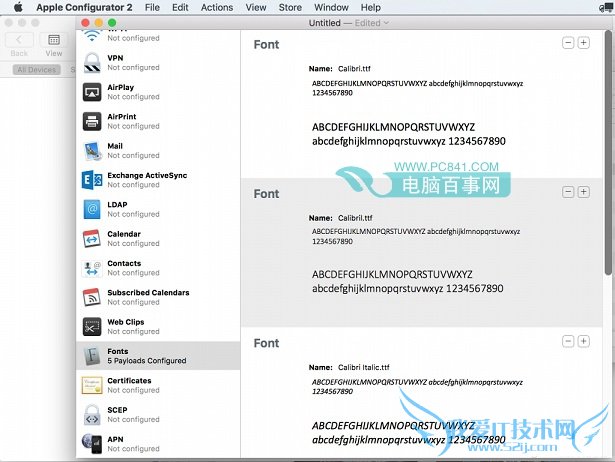Add a payload after Calibril.ttf
Screen dimensions: 615x462
pyautogui.click(x=584, y=192)
